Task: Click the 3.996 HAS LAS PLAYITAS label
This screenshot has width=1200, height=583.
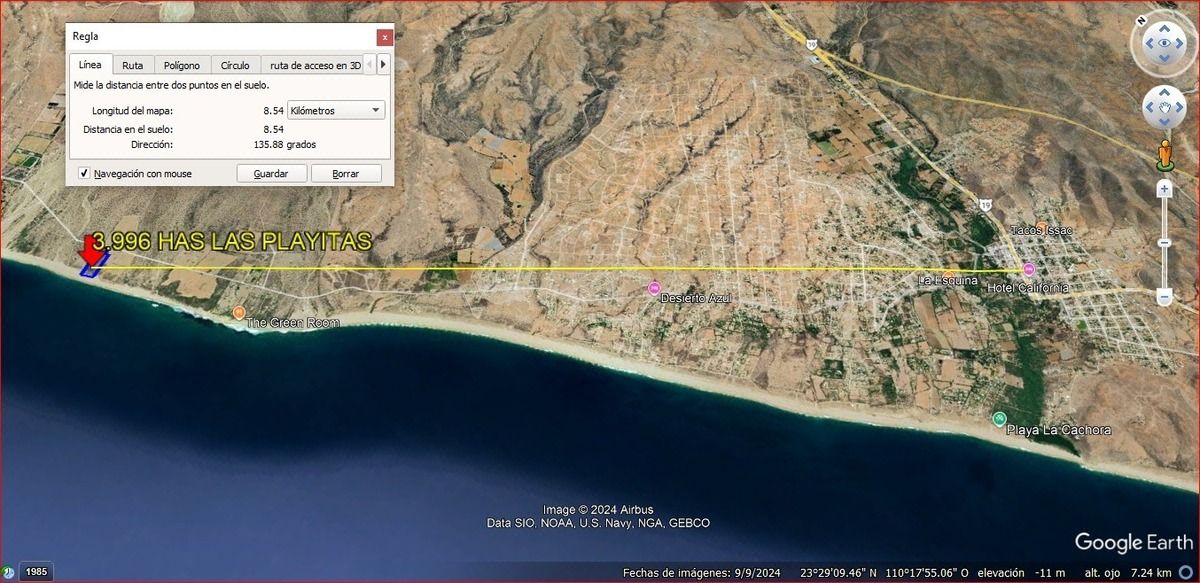Action: click(231, 241)
